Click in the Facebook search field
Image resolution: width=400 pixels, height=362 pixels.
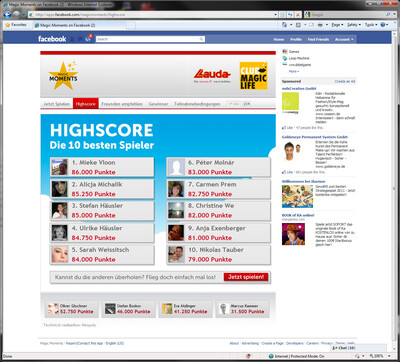(148, 39)
